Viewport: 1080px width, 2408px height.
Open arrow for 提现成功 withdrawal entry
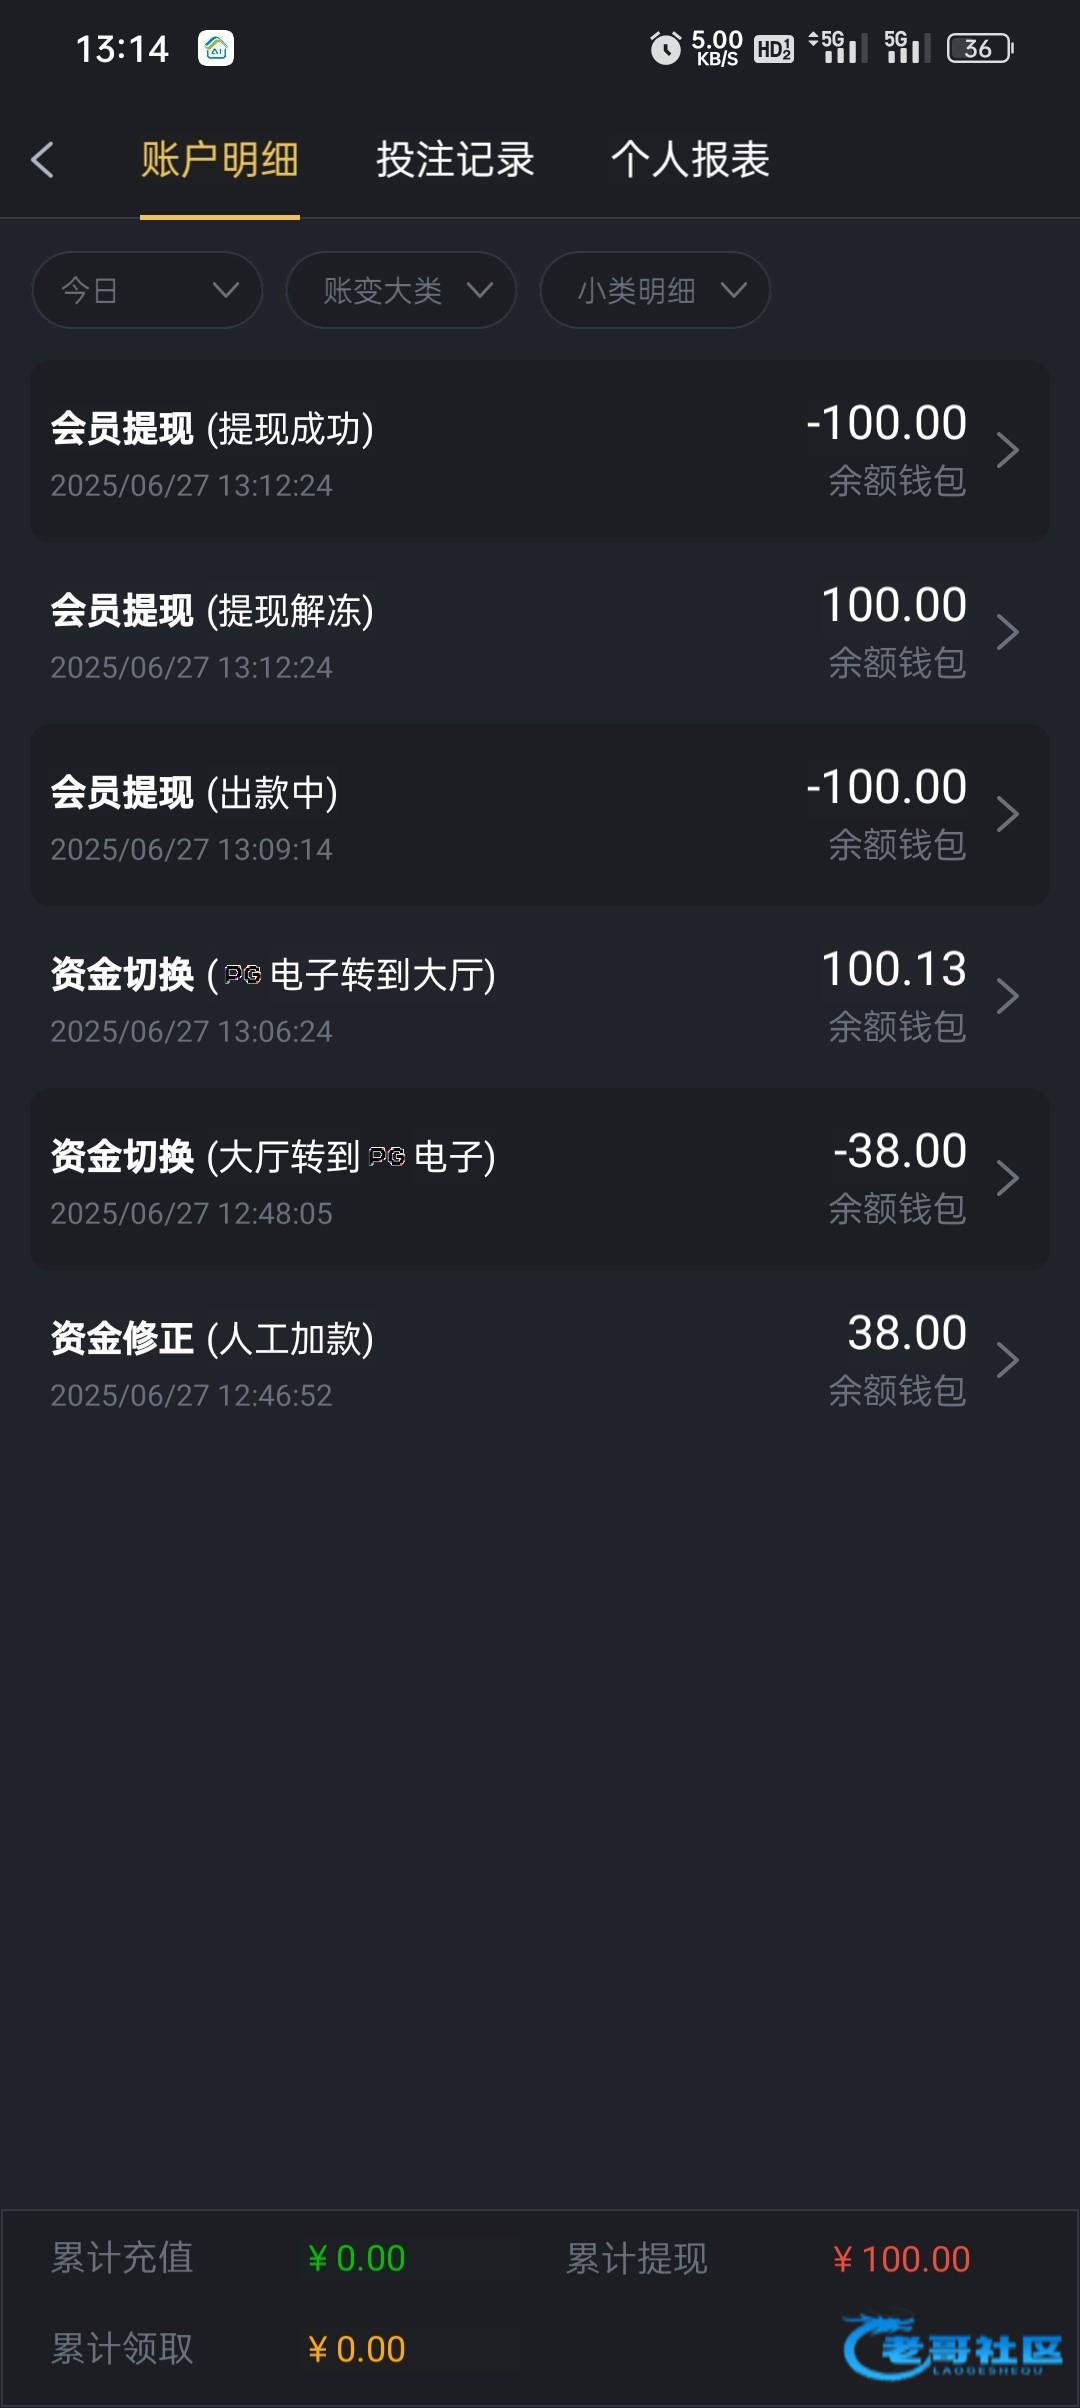coord(1007,451)
